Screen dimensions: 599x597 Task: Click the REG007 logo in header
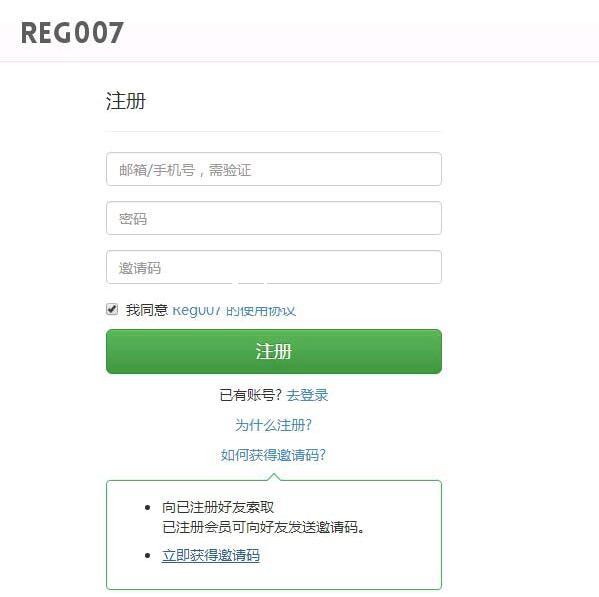click(x=72, y=33)
